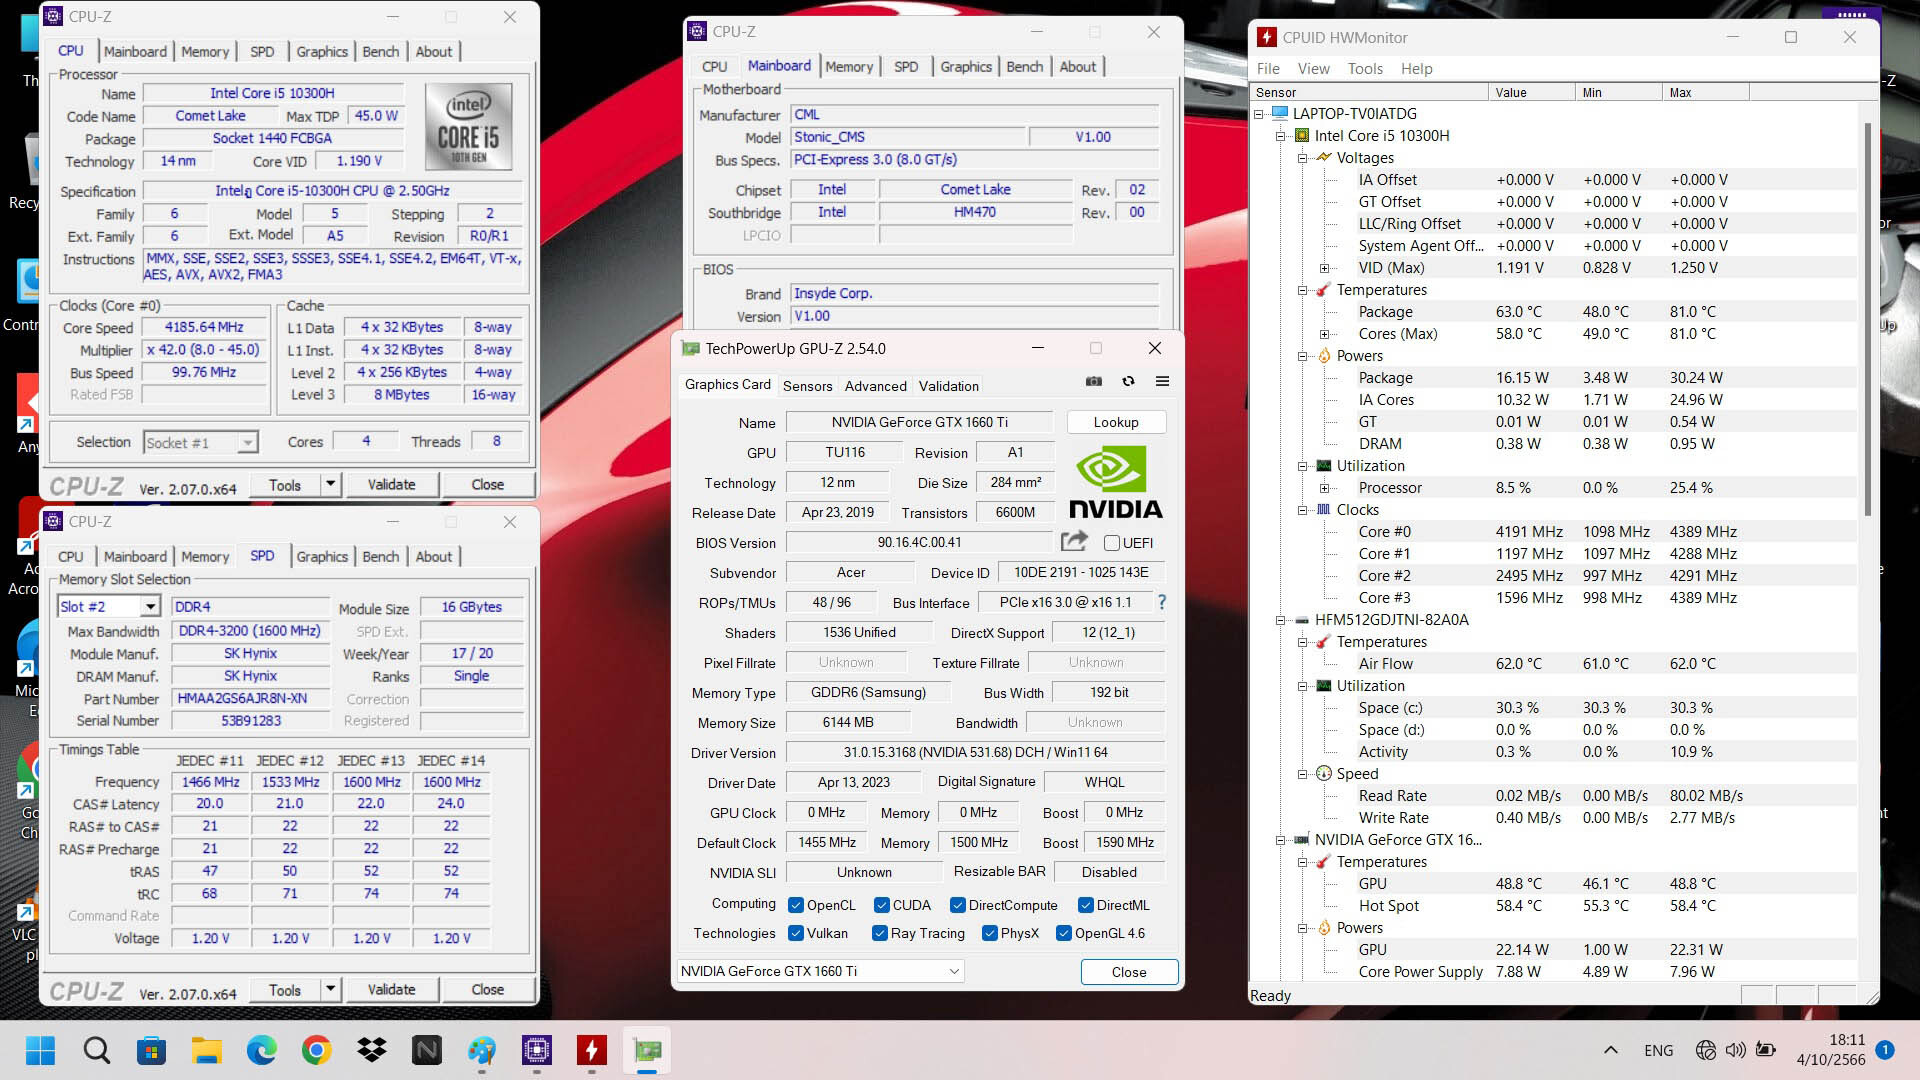Open the GPU-Z hamburger menu
This screenshot has width=1920, height=1080.
(1162, 381)
